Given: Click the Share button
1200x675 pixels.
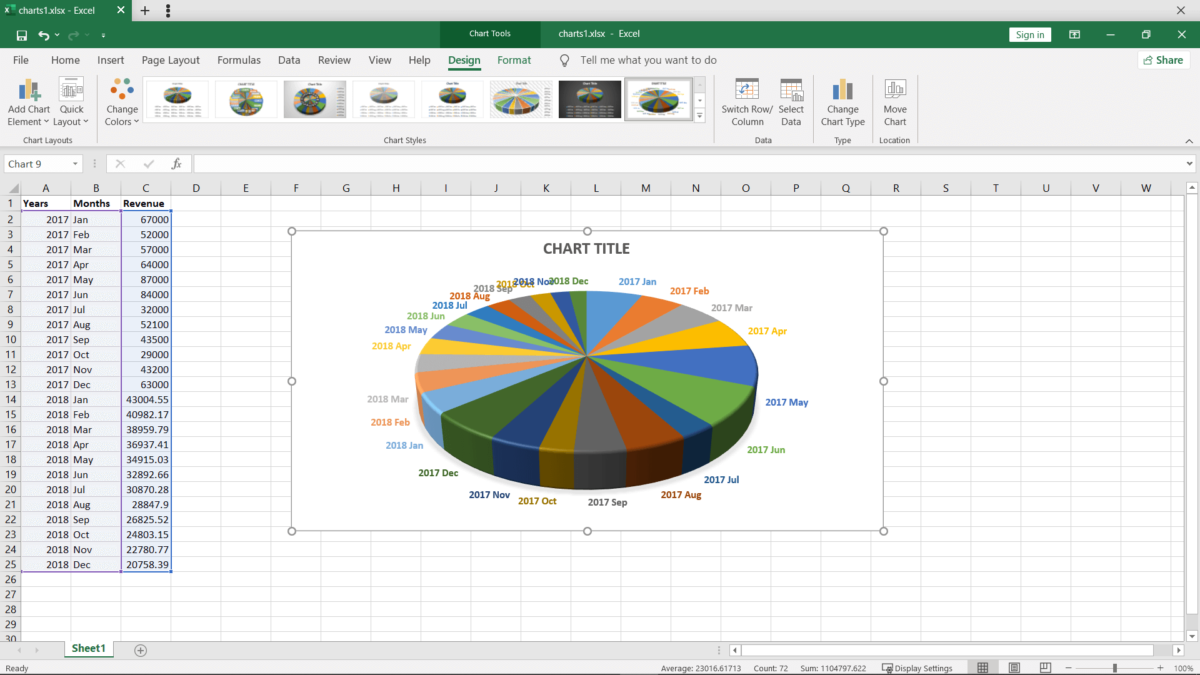Looking at the screenshot, I should pyautogui.click(x=1163, y=60).
